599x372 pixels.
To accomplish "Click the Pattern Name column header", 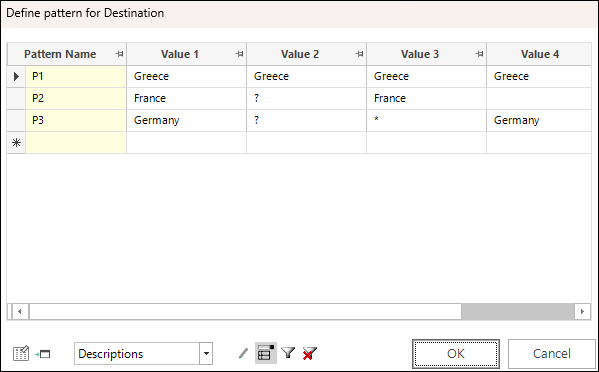I will click(x=67, y=54).
